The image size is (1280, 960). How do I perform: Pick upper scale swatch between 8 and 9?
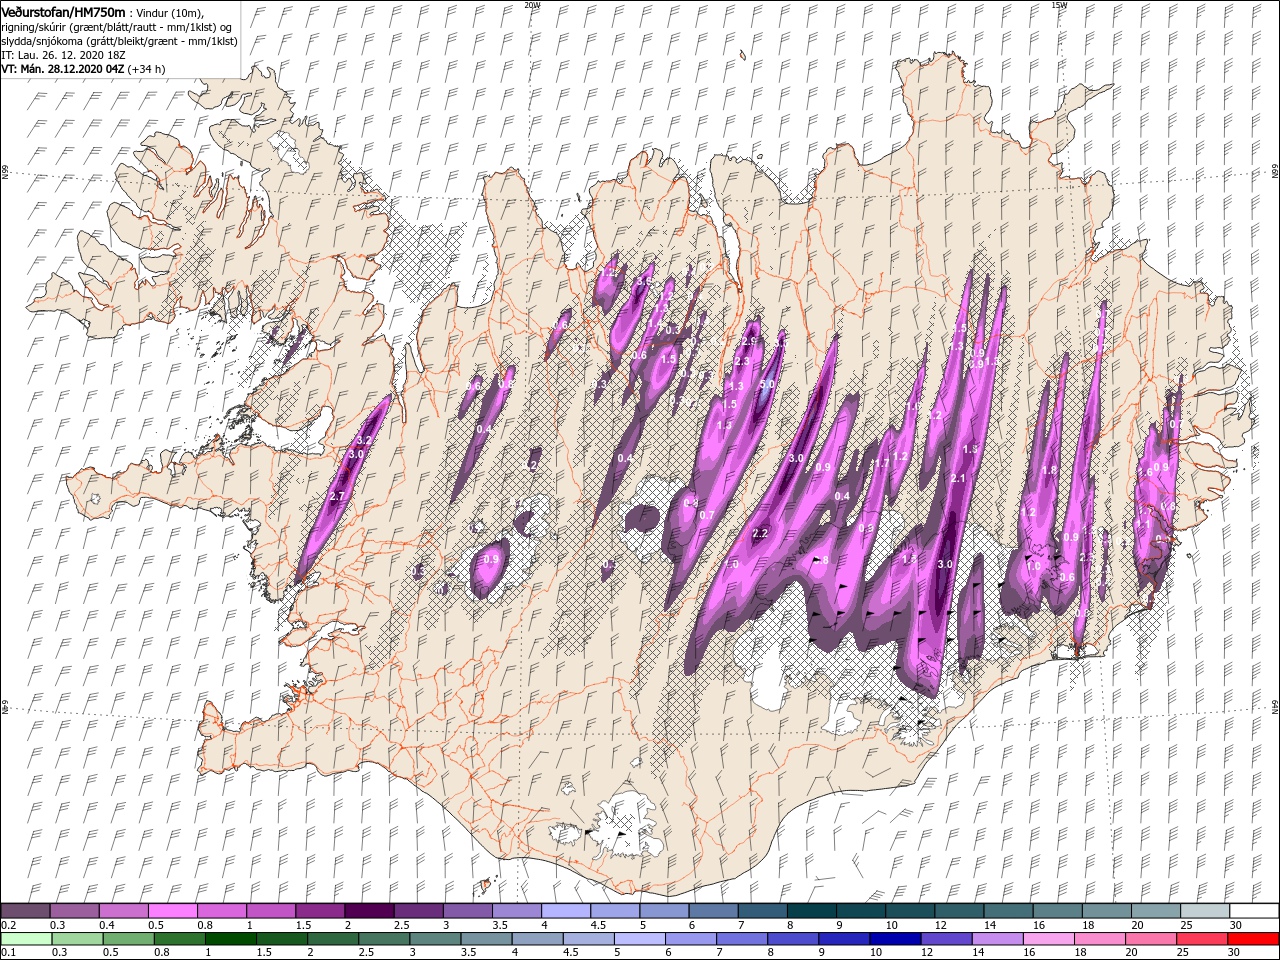tap(811, 911)
